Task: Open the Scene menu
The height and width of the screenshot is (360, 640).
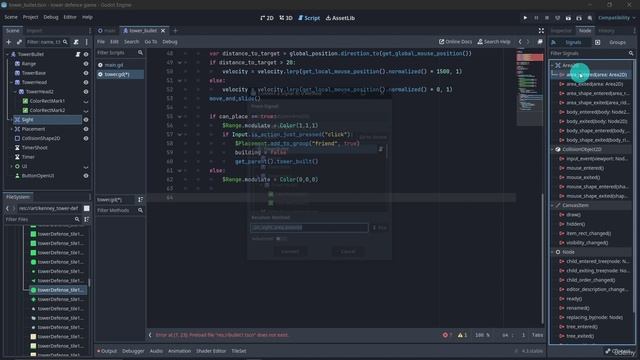Action: (x=11, y=17)
